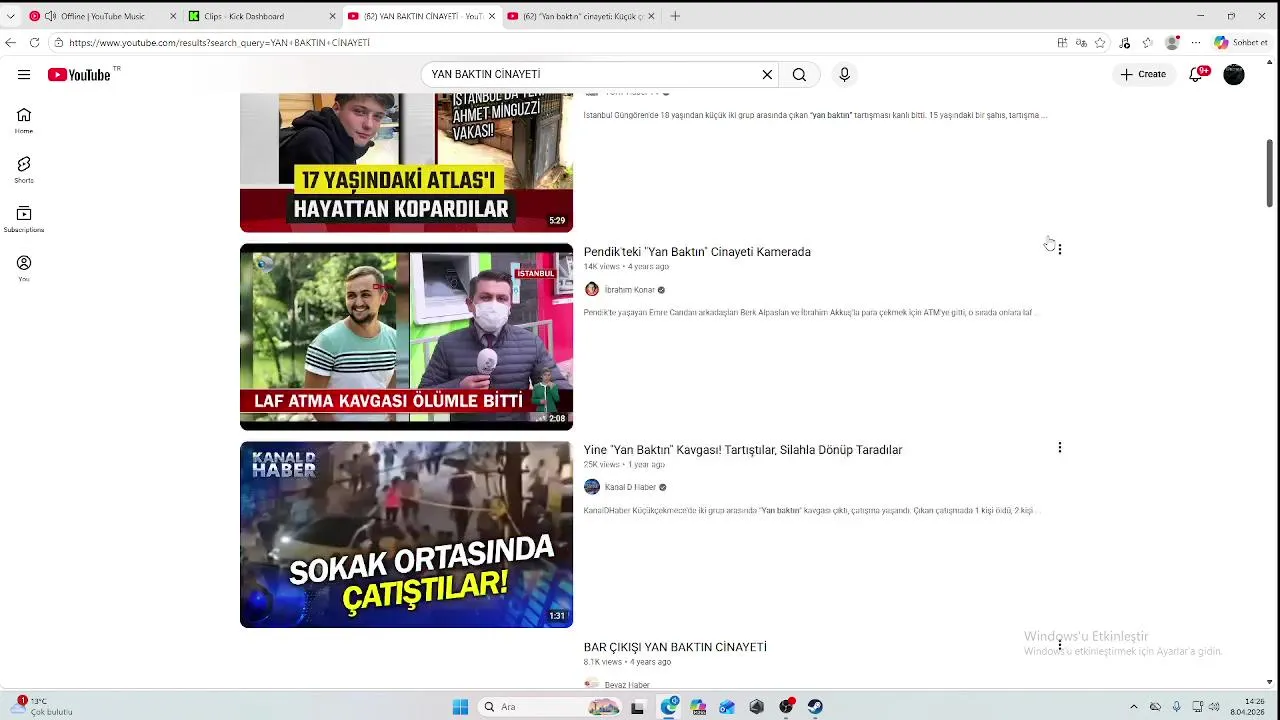The width and height of the screenshot is (1280, 720).
Task: Visit the İbrahim Konar channel name
Action: [x=629, y=290]
